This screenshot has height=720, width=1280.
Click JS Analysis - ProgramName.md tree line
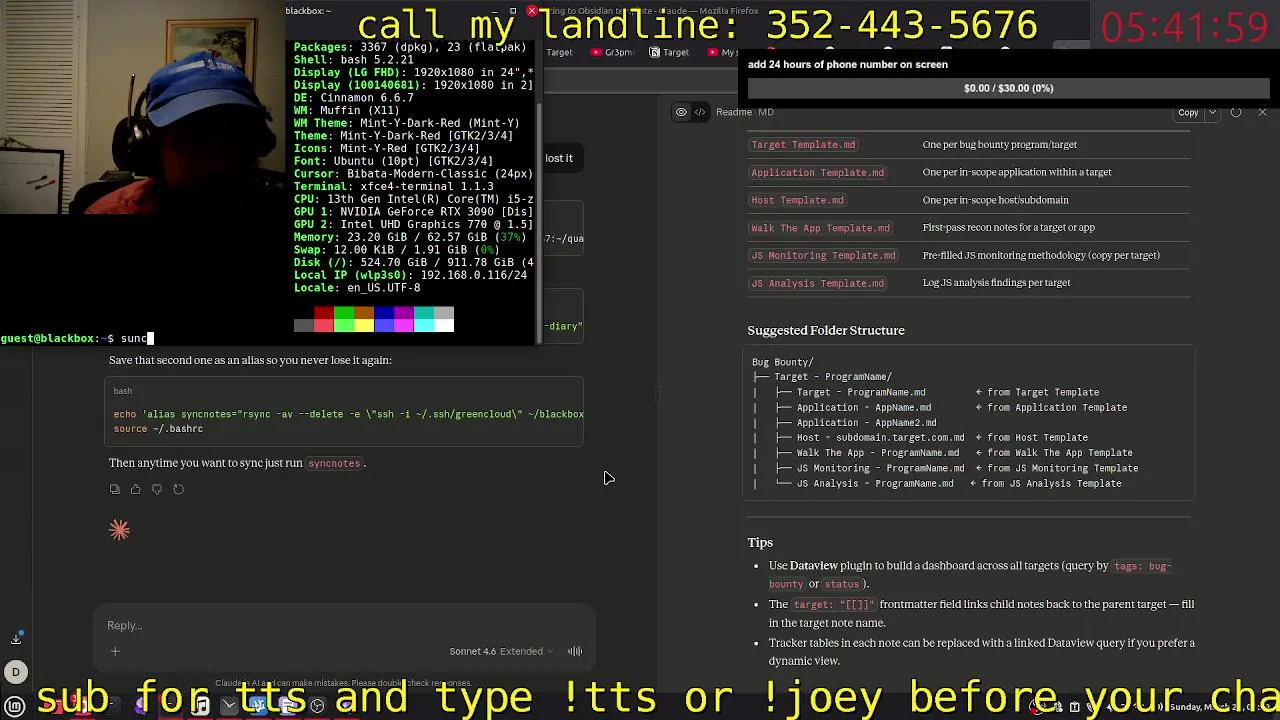[875, 484]
